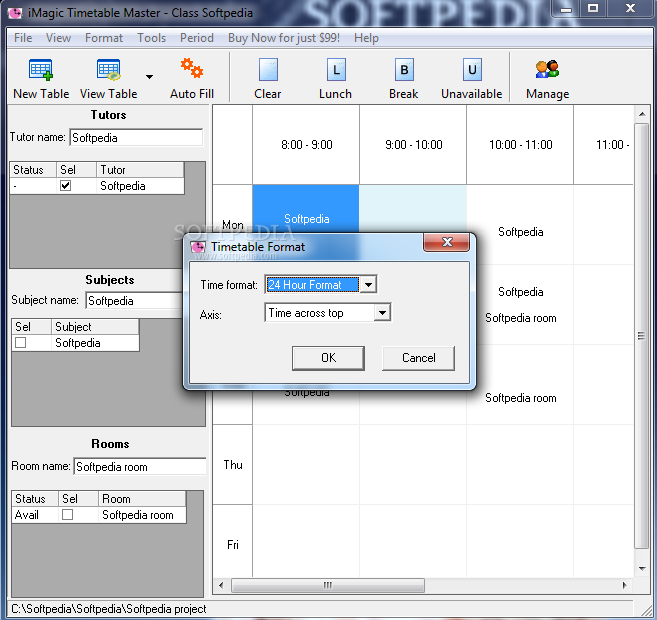Screen dimensions: 657x620
Task: Select the Softpedia room row in Rooms list
Action: tap(99, 514)
